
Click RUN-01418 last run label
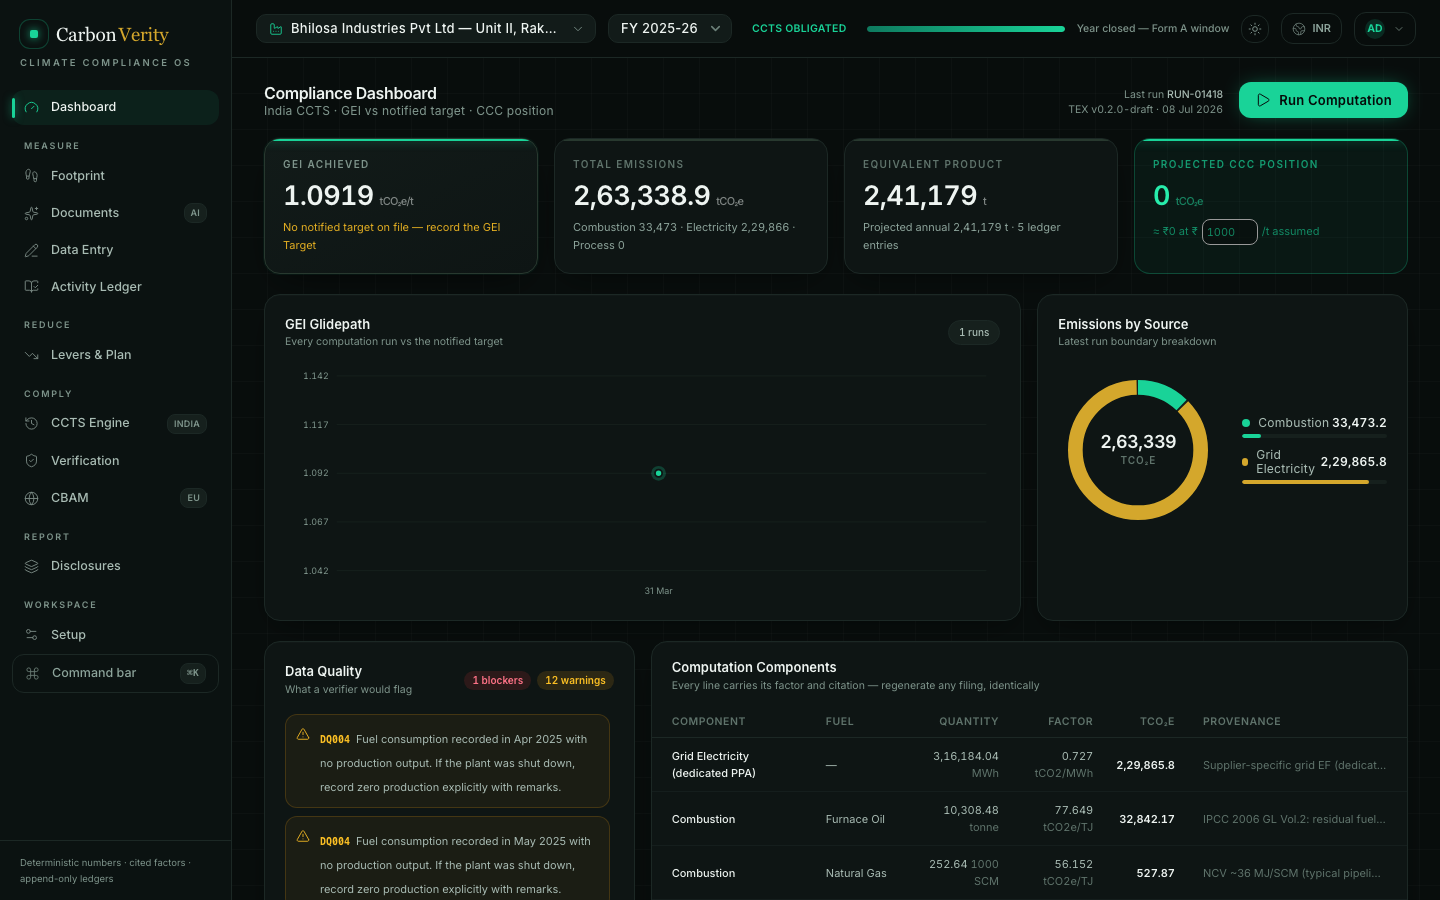(1195, 94)
